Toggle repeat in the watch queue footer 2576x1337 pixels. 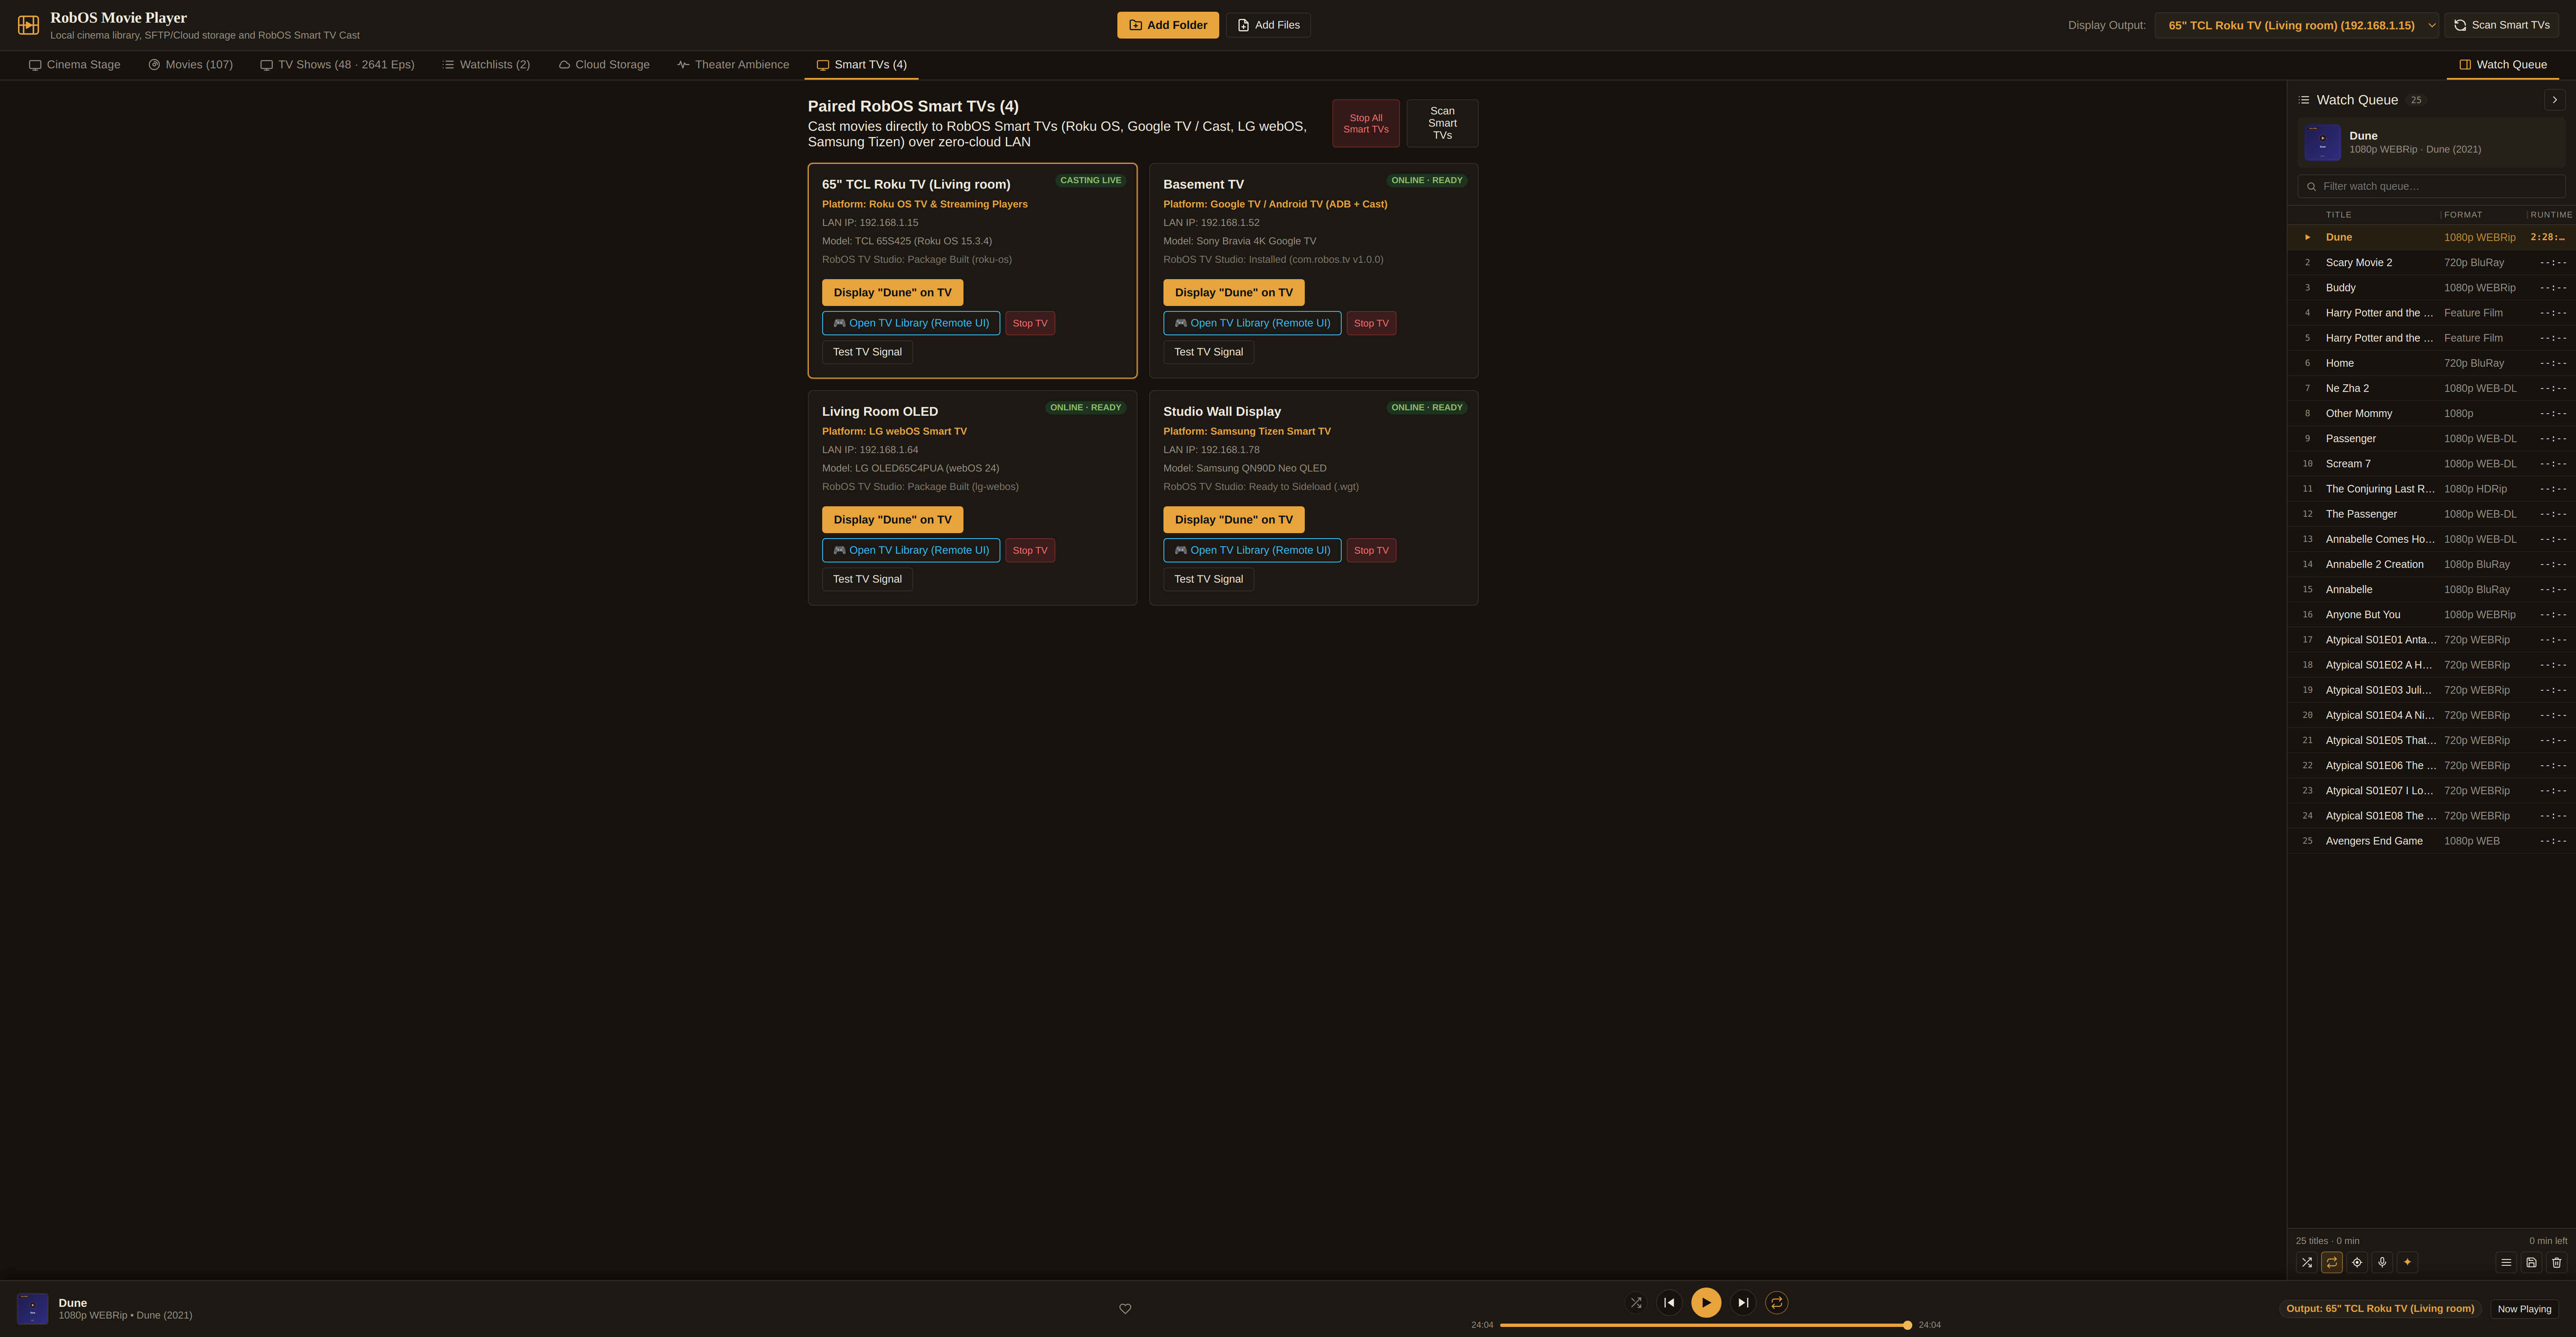click(x=2332, y=1262)
